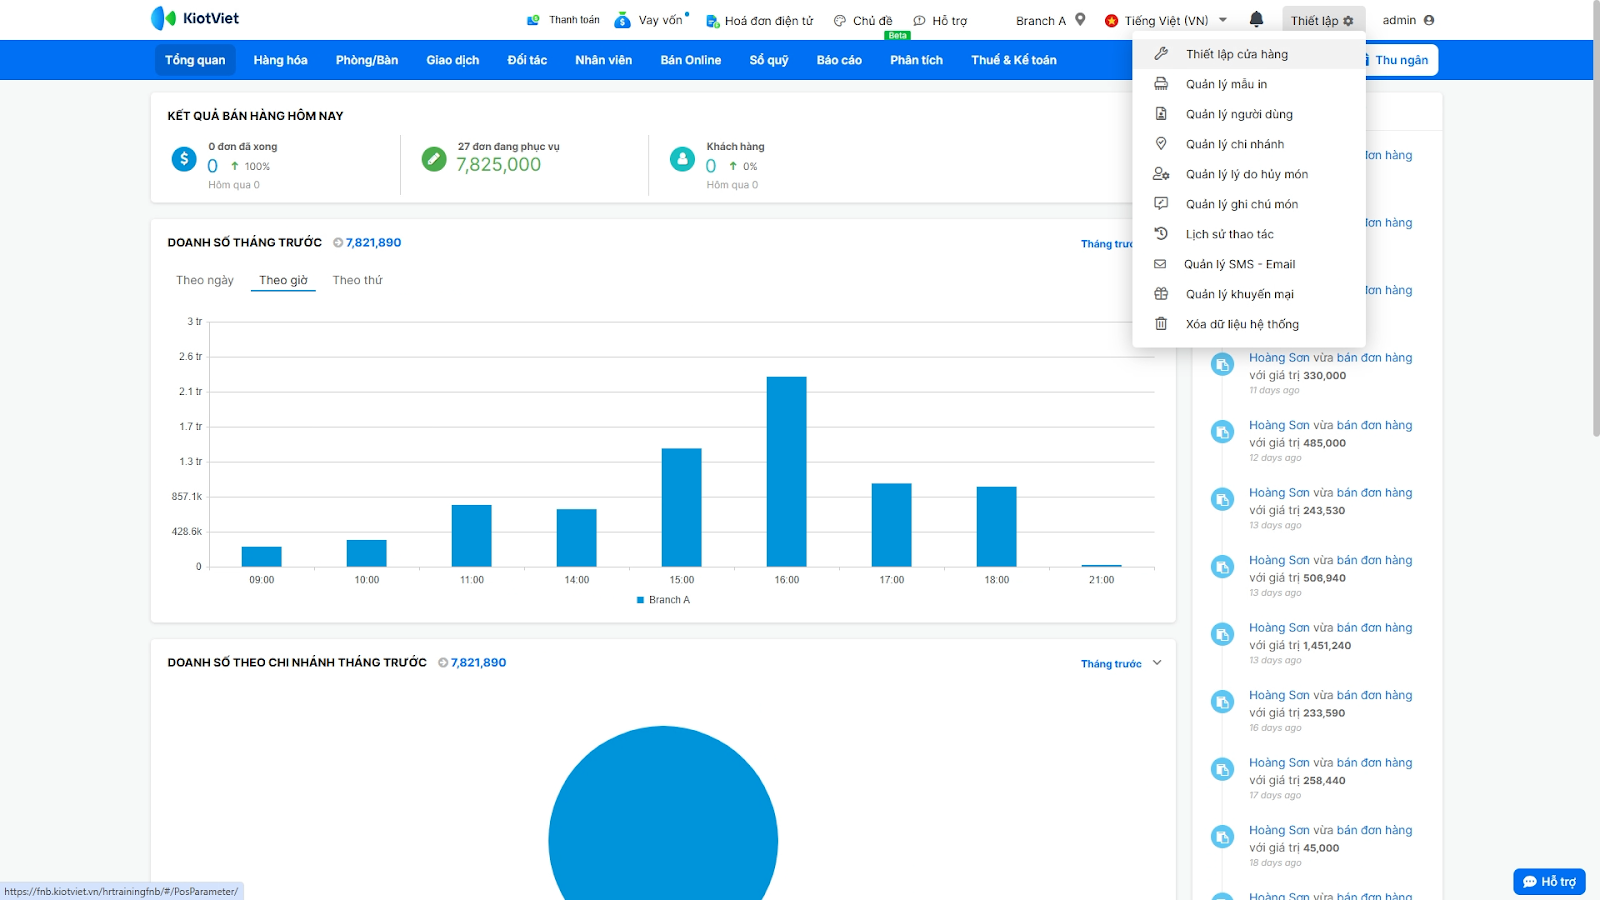The height and width of the screenshot is (900, 1600).
Task: Select Quản lý mẫu in menu item
Action: pos(1226,84)
